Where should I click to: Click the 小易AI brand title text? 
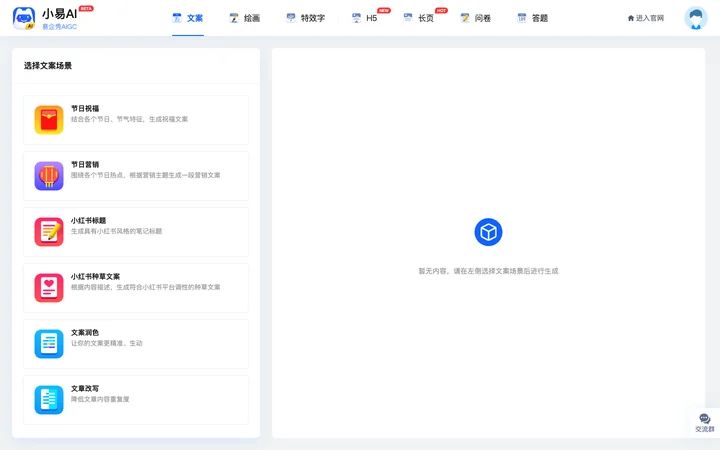point(59,14)
